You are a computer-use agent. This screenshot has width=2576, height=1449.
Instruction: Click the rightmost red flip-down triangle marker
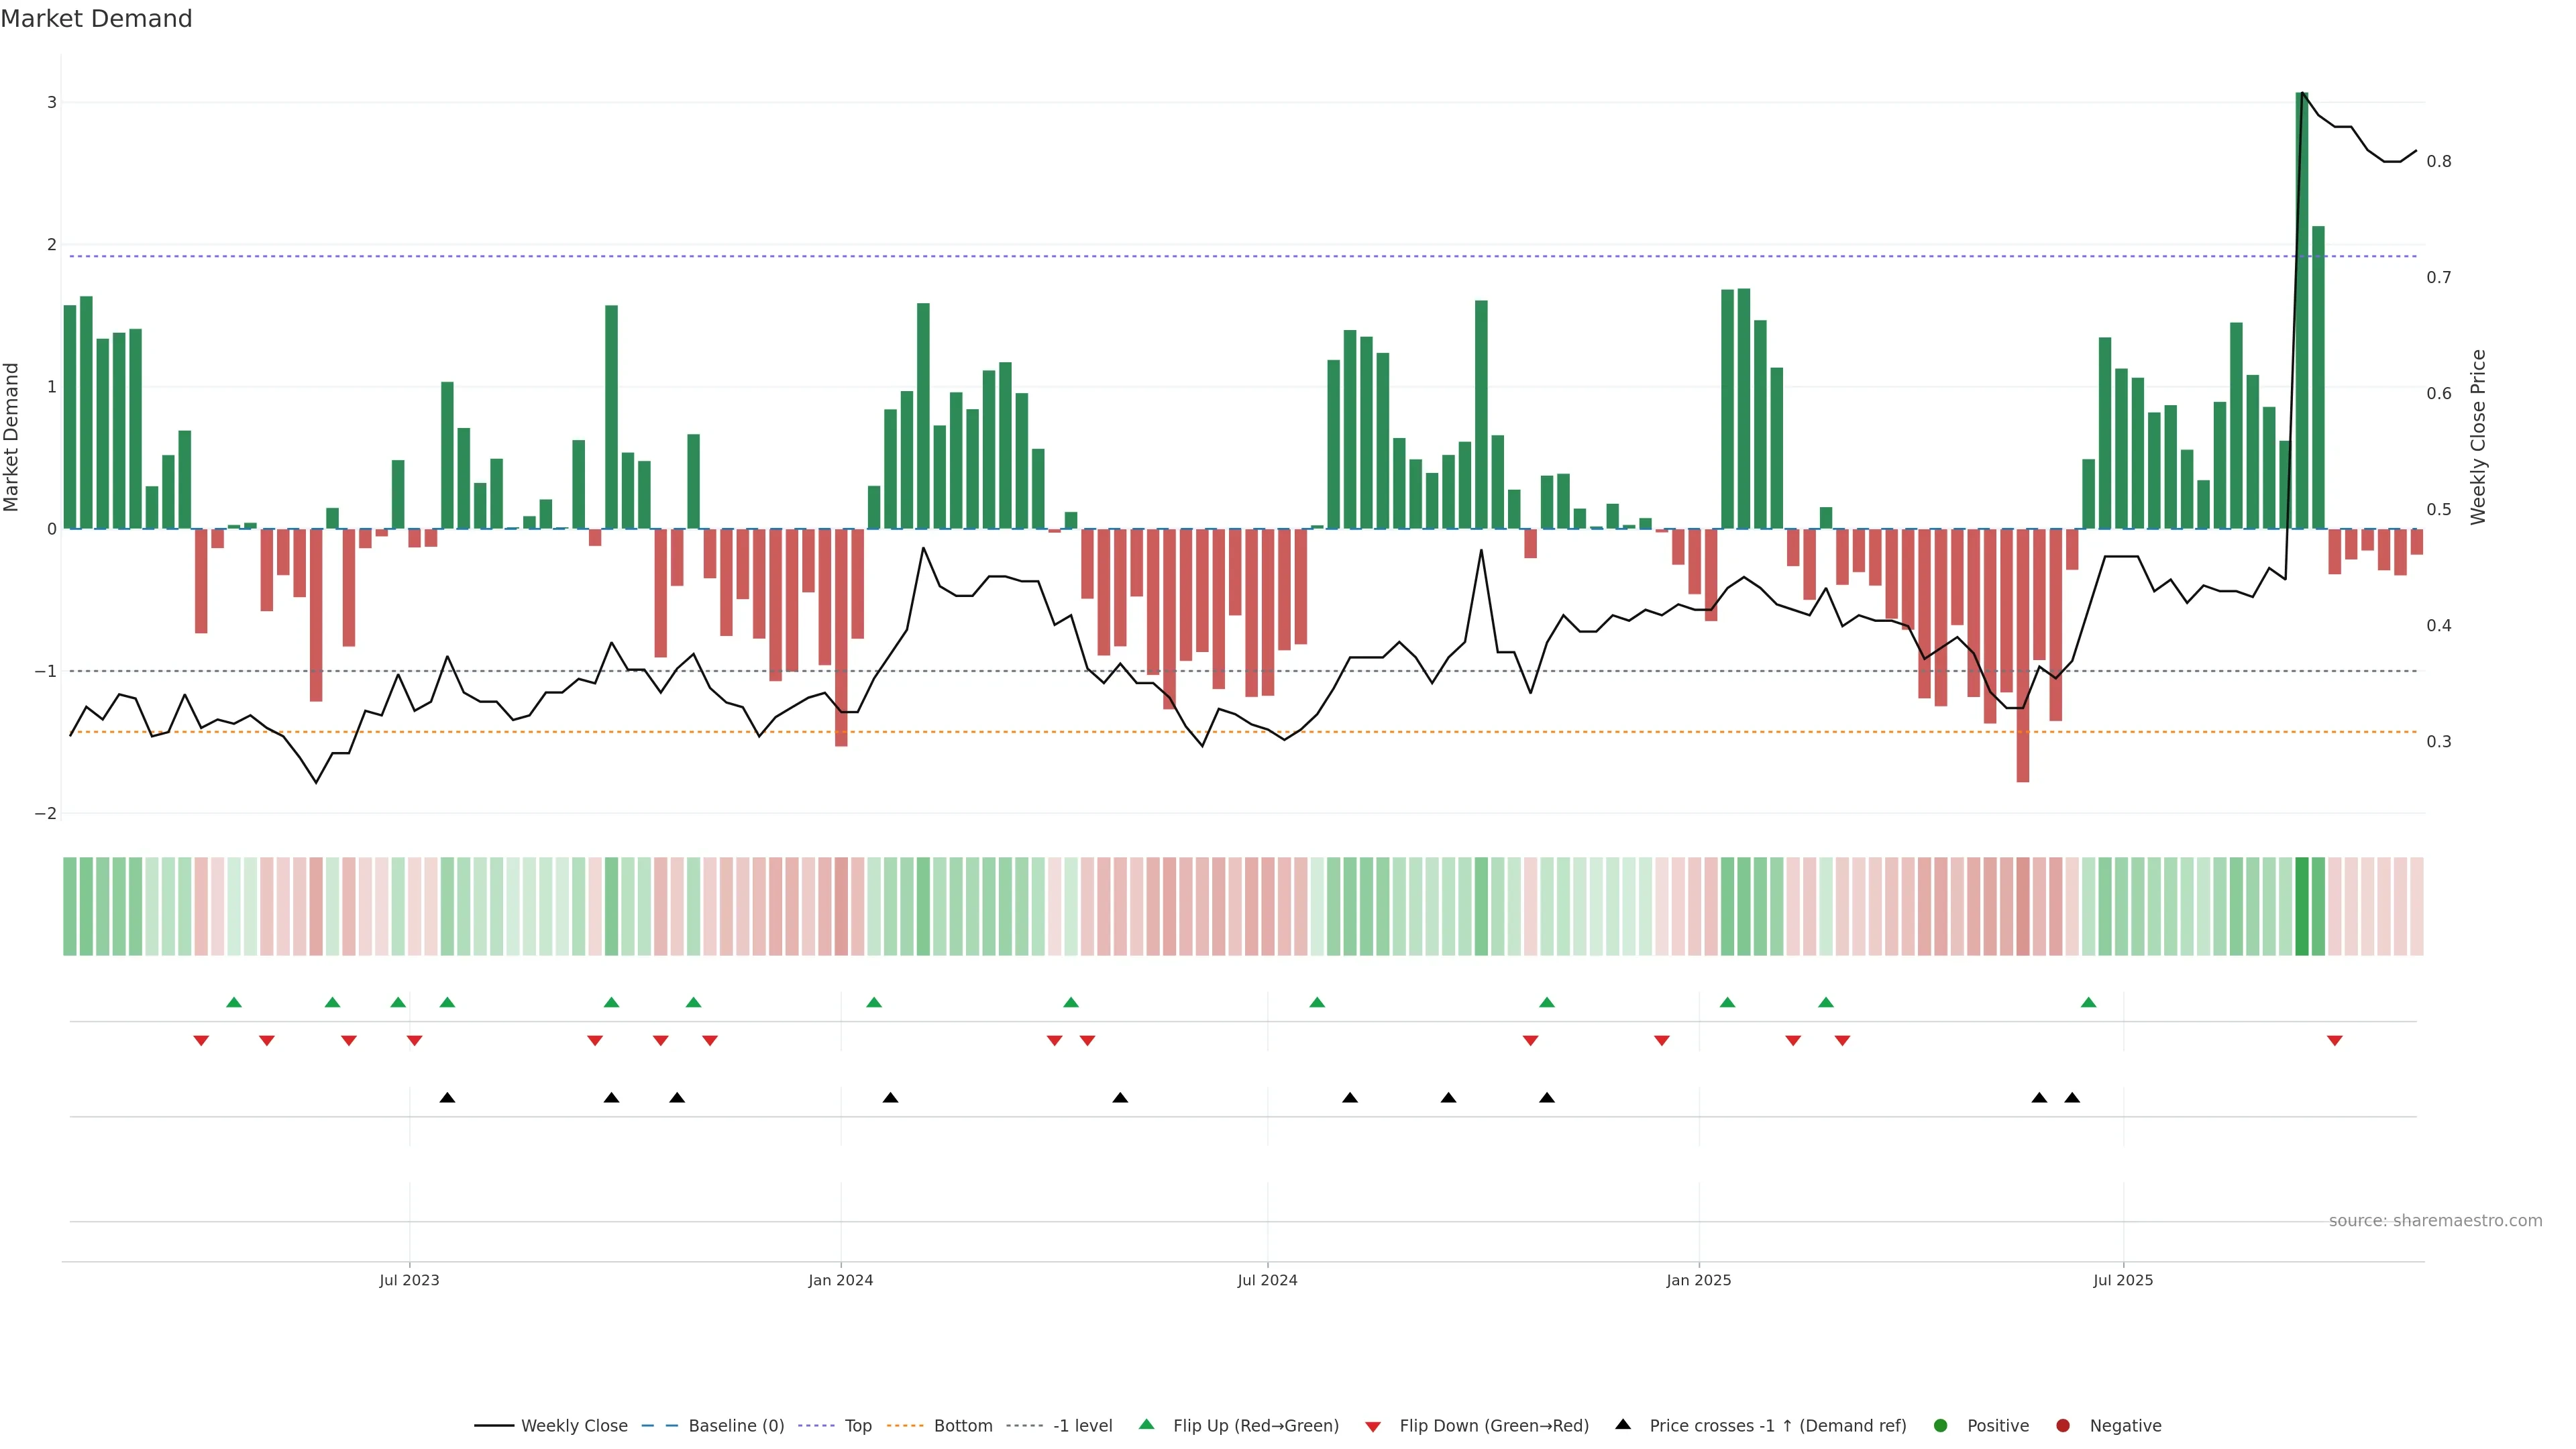(2335, 1041)
